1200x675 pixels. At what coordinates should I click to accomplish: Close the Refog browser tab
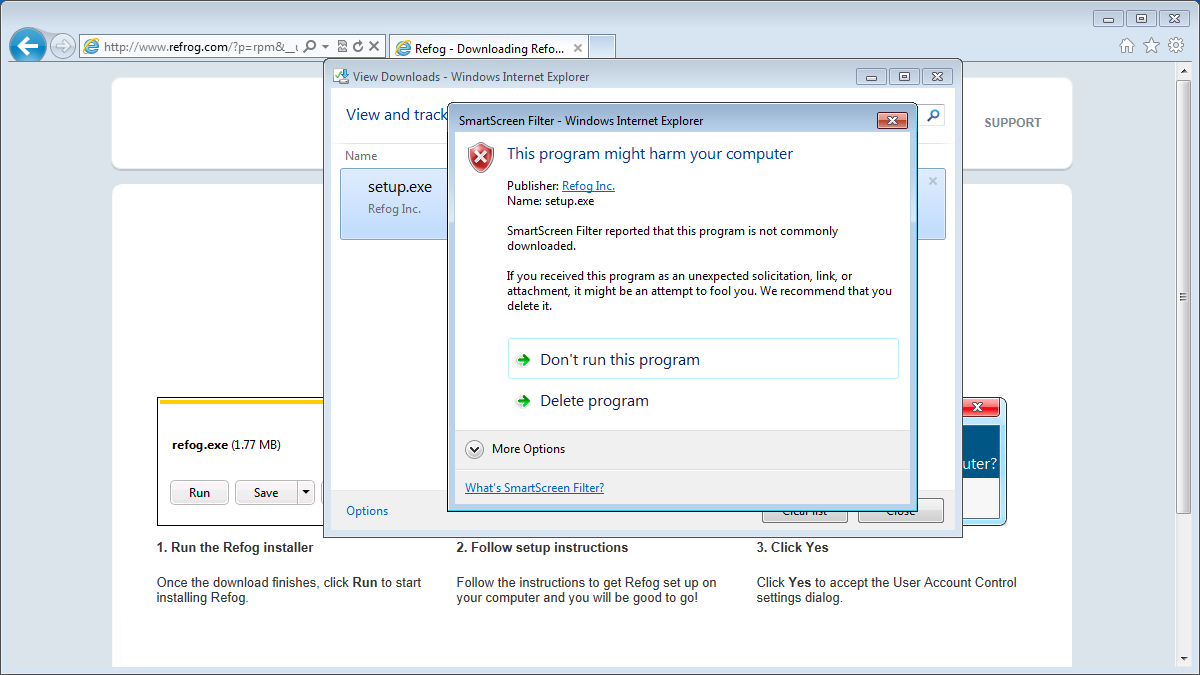point(576,47)
